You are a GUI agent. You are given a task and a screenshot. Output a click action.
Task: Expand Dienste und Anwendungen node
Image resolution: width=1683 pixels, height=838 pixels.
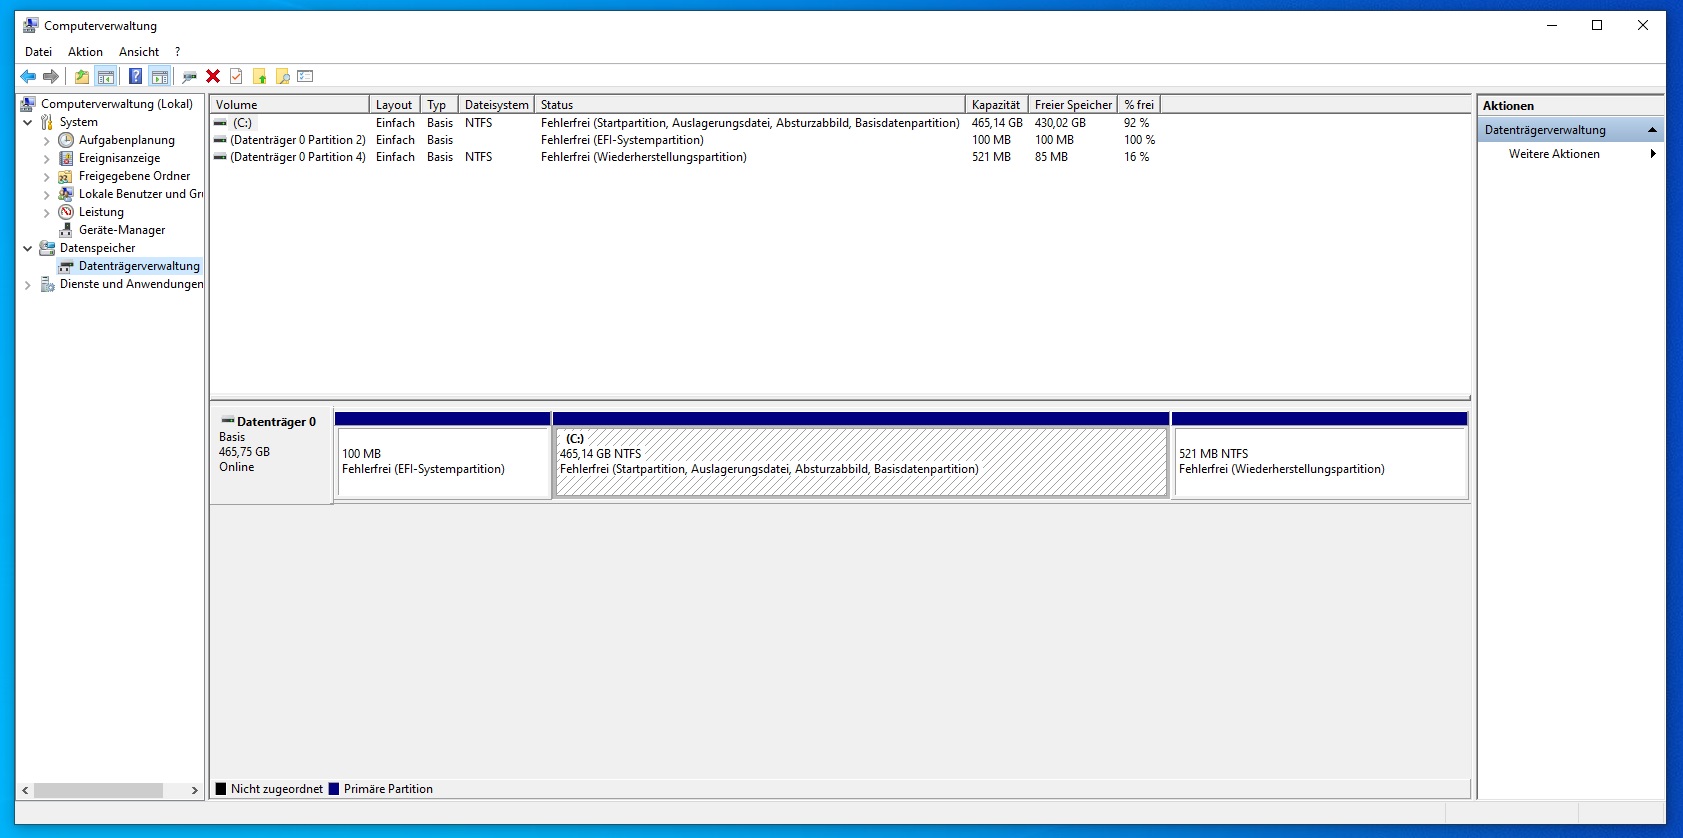(x=28, y=284)
